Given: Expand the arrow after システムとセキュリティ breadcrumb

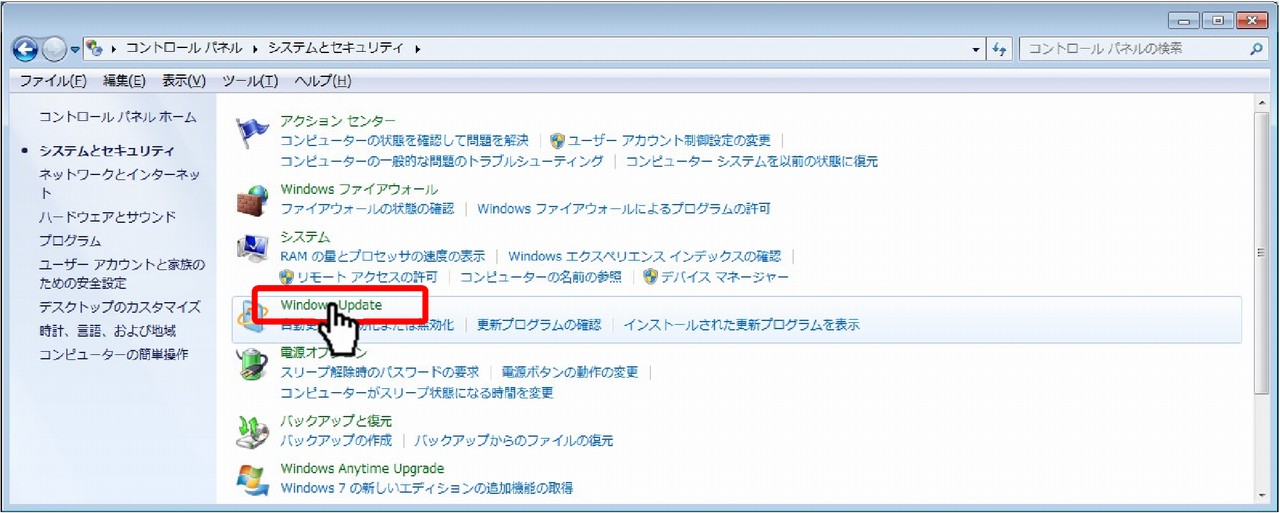Looking at the screenshot, I should 417,48.
